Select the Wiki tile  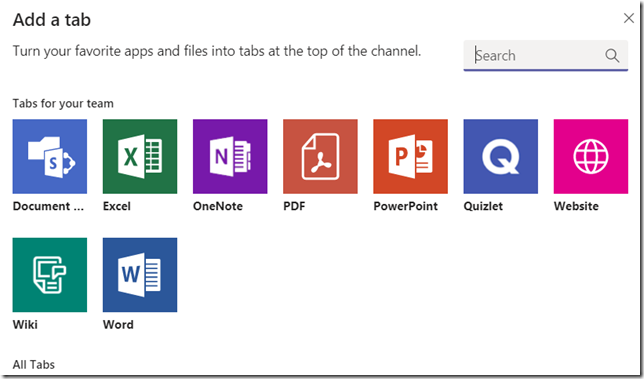click(50, 275)
